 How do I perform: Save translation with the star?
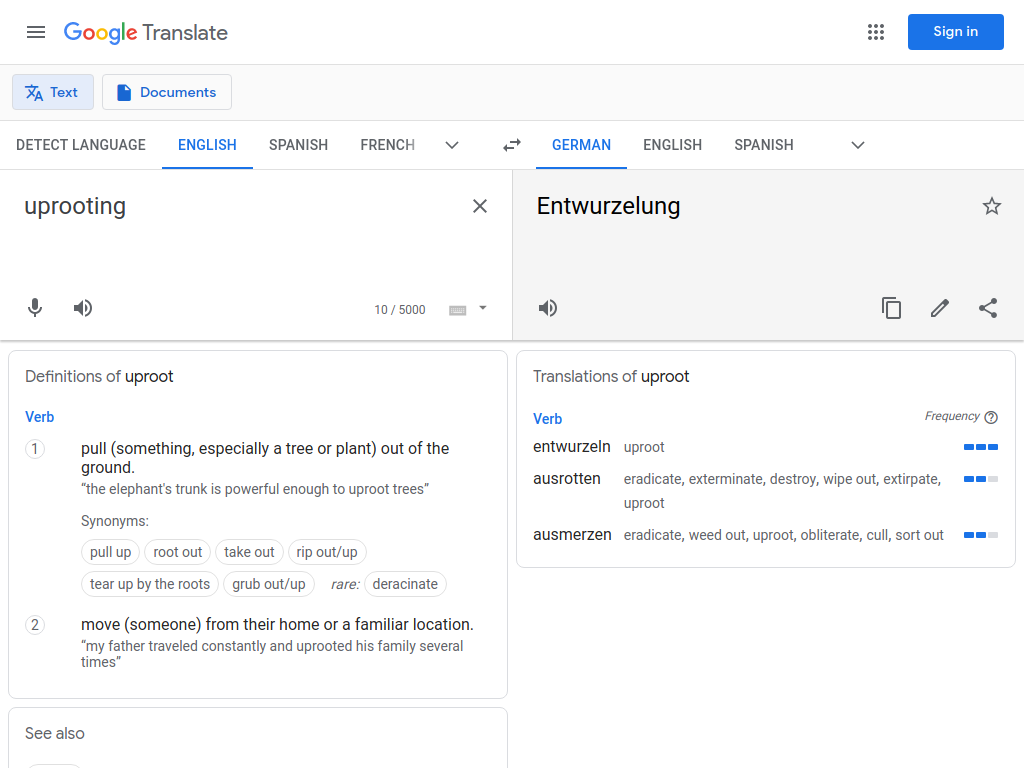click(992, 206)
